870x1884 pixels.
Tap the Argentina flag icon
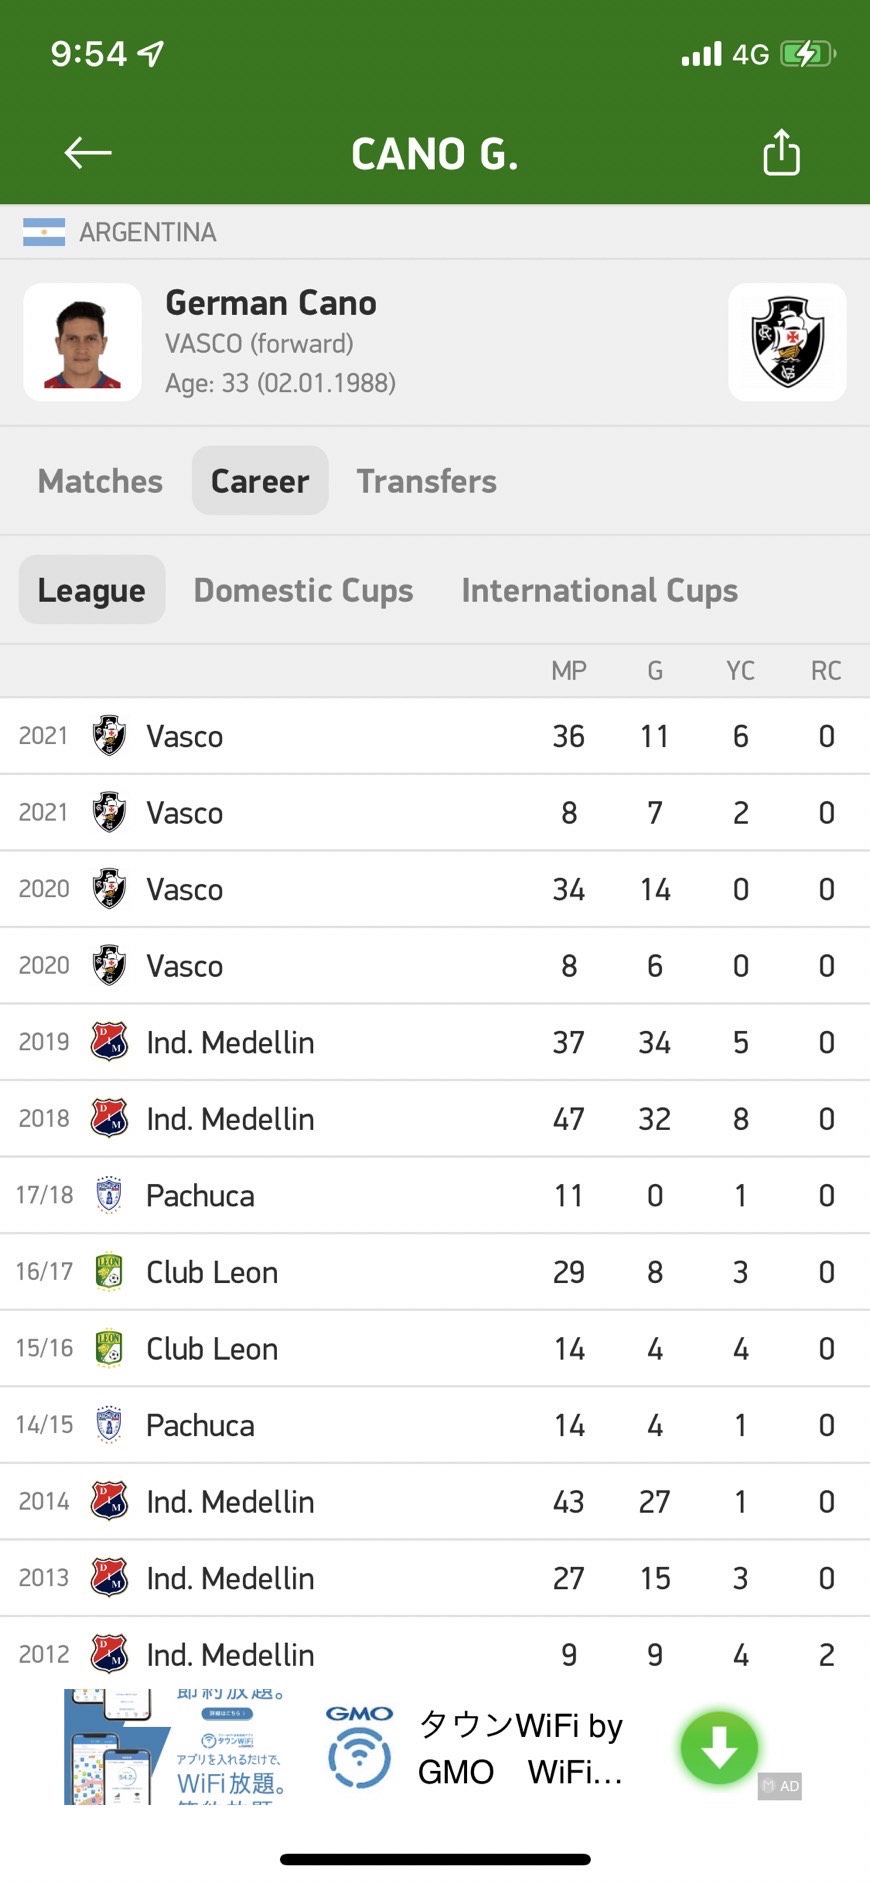(x=44, y=232)
